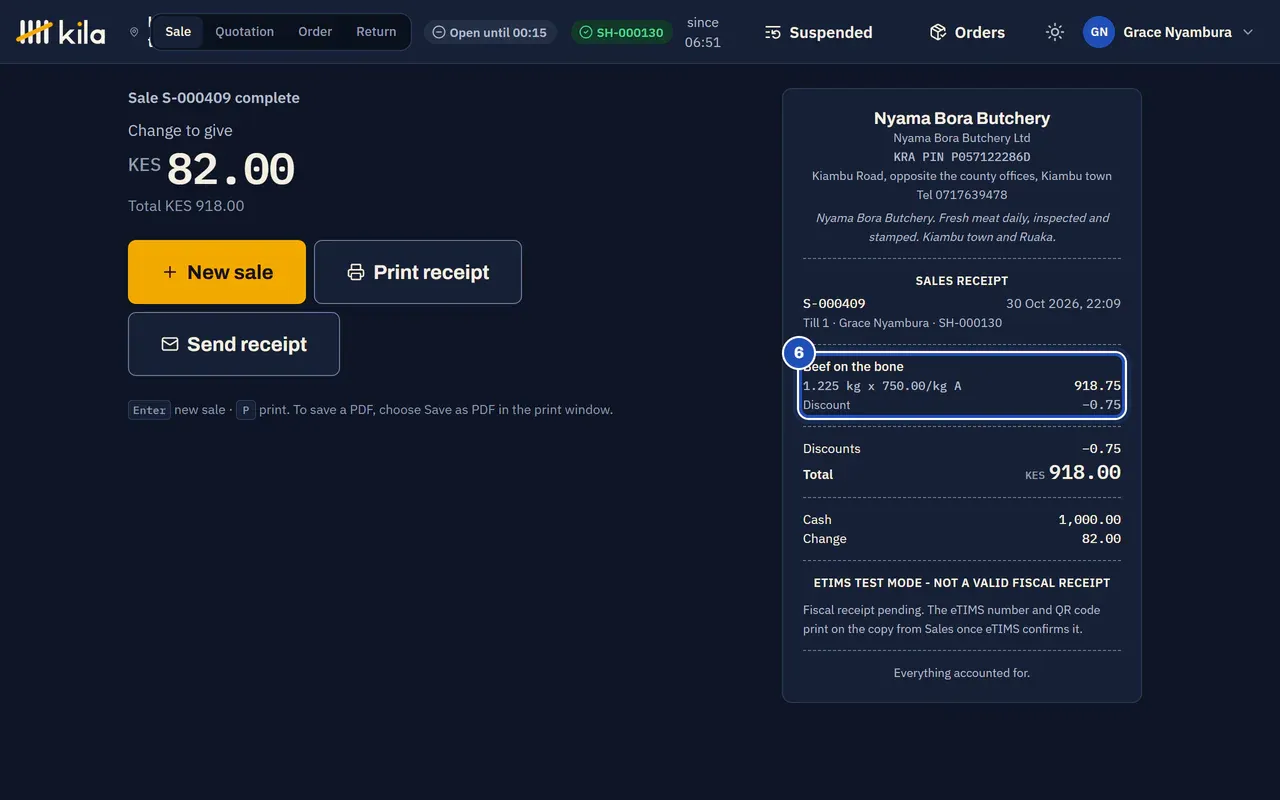Click the envelope icon on Send receipt
The height and width of the screenshot is (800, 1280).
(x=170, y=344)
